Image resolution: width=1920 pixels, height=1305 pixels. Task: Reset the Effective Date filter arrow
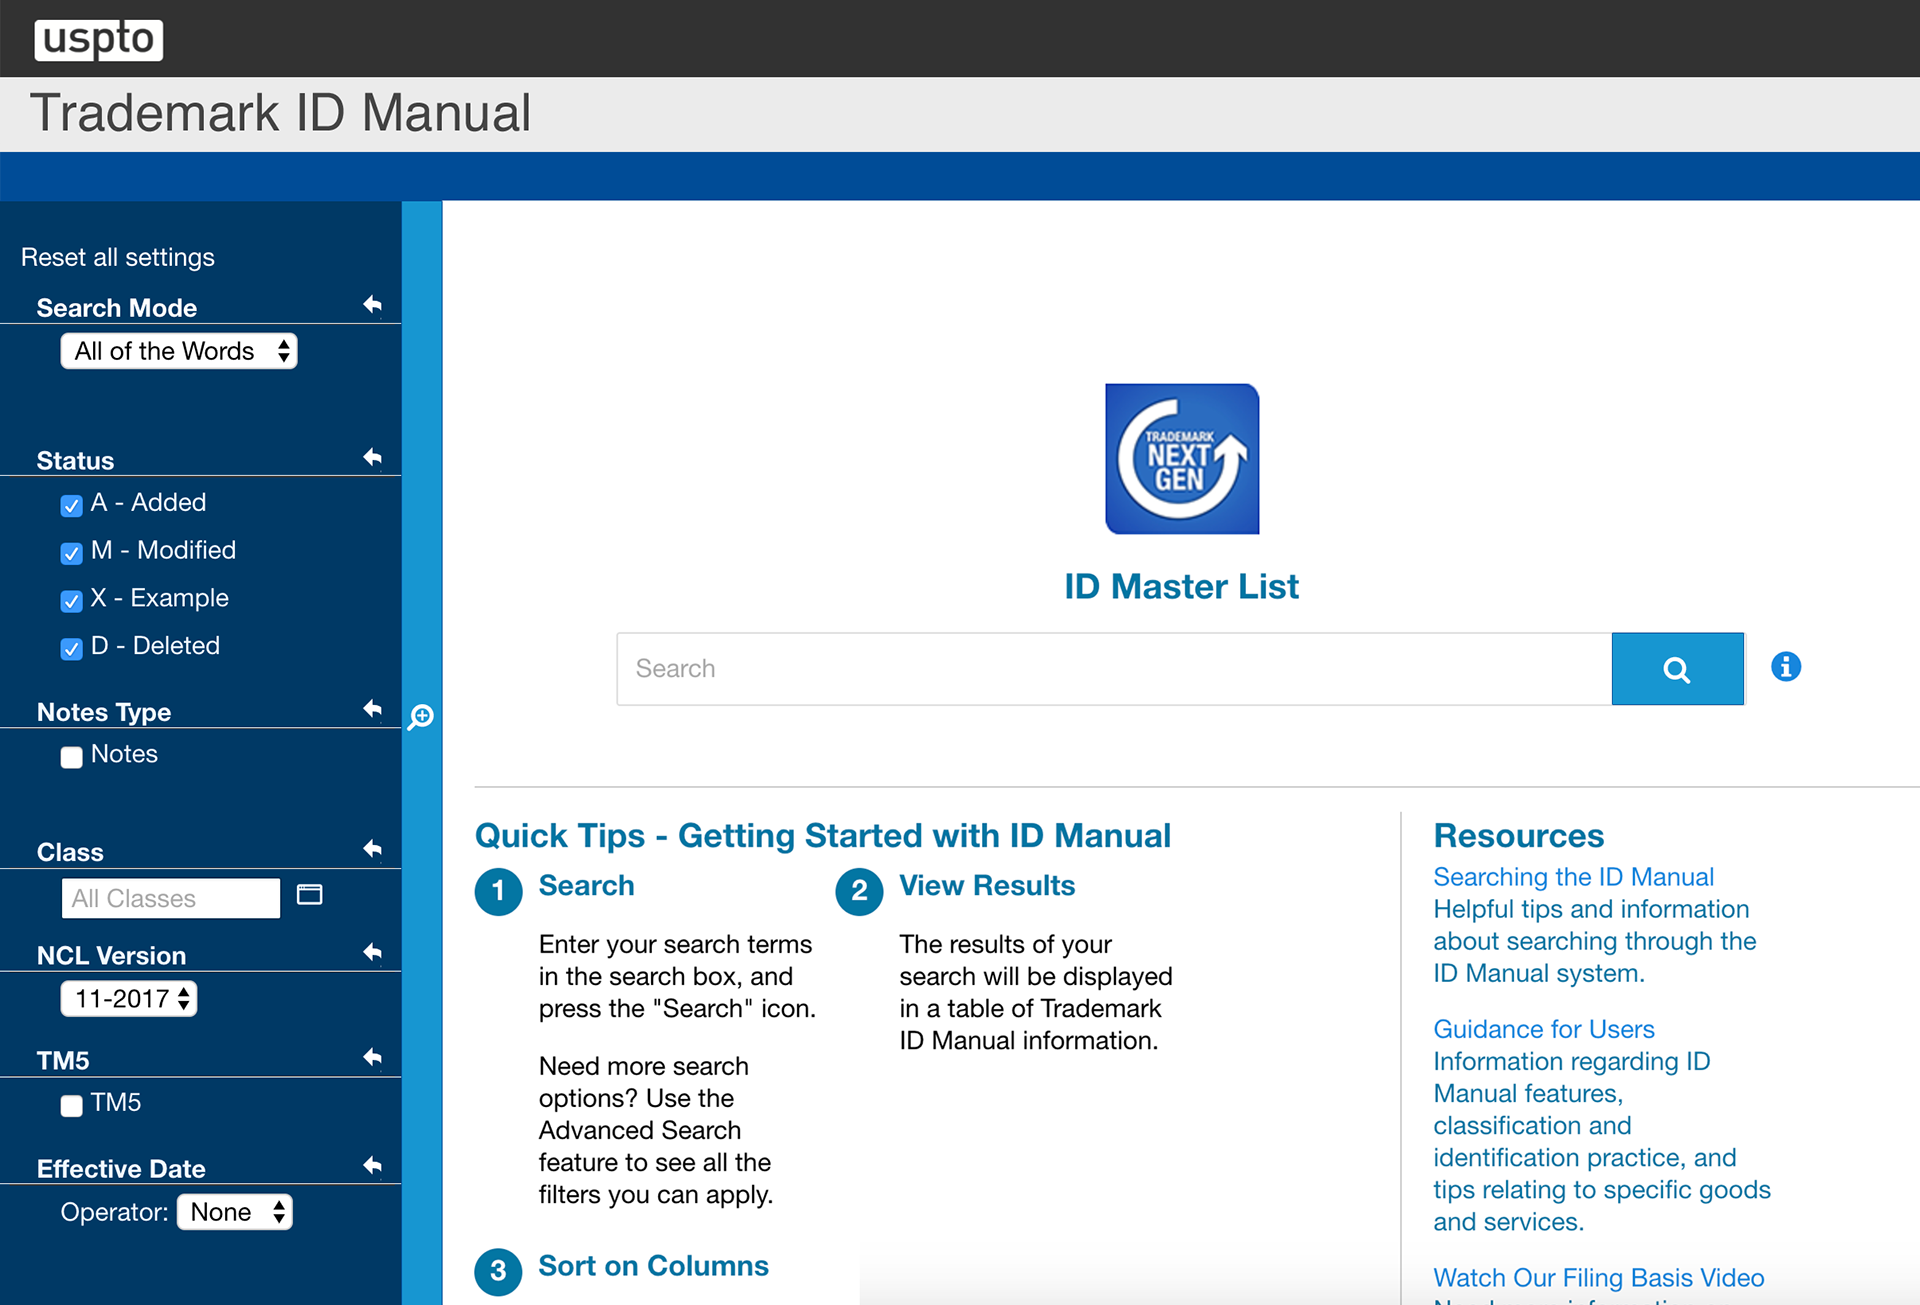click(372, 1166)
